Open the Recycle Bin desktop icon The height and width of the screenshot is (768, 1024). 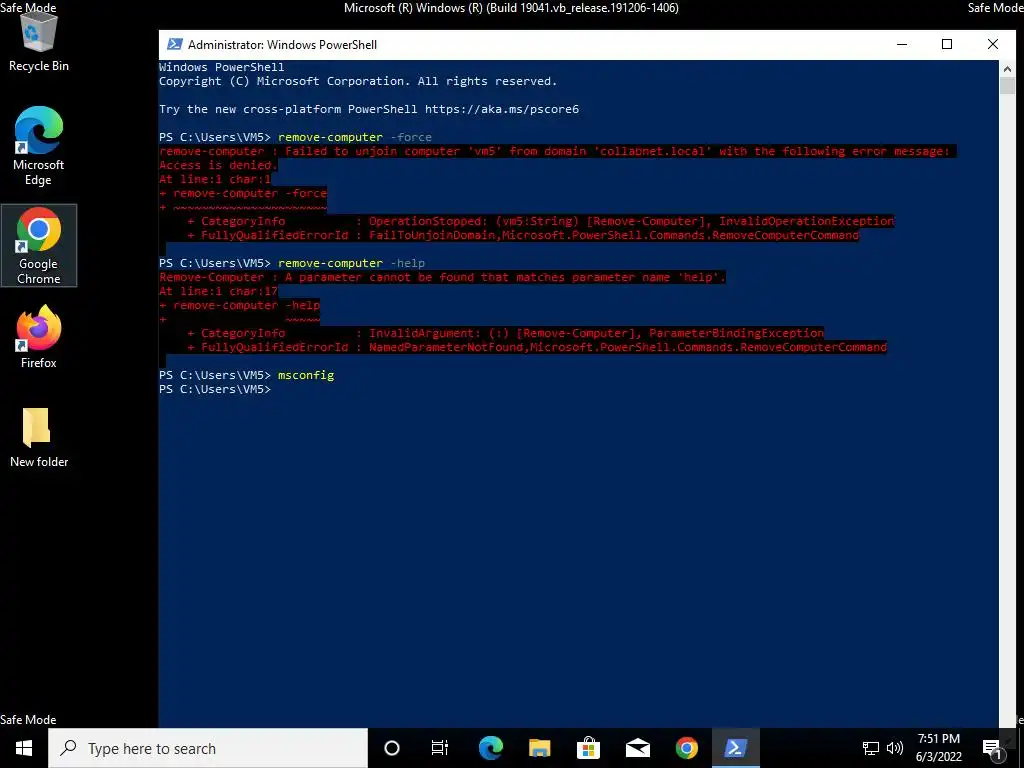[39, 42]
